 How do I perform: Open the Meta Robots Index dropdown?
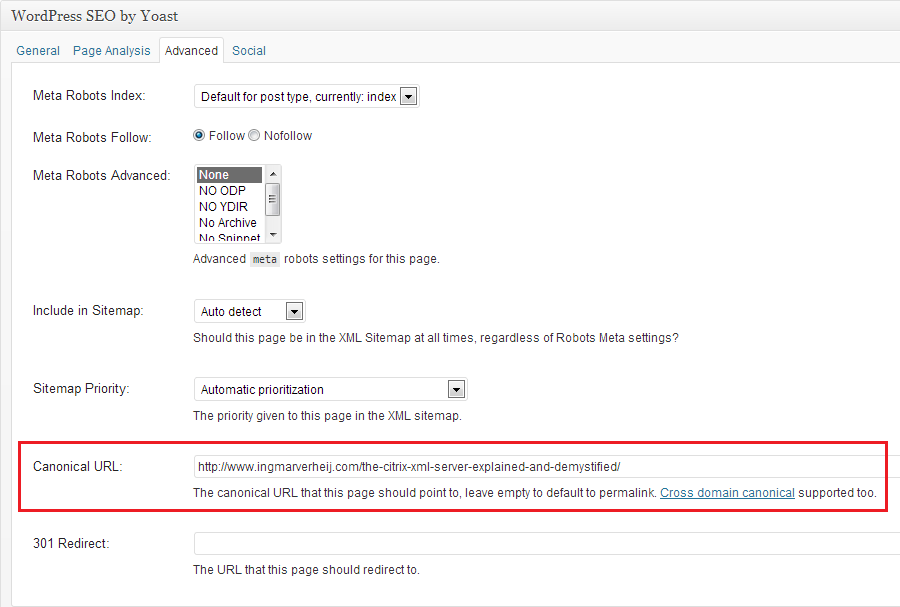point(306,97)
